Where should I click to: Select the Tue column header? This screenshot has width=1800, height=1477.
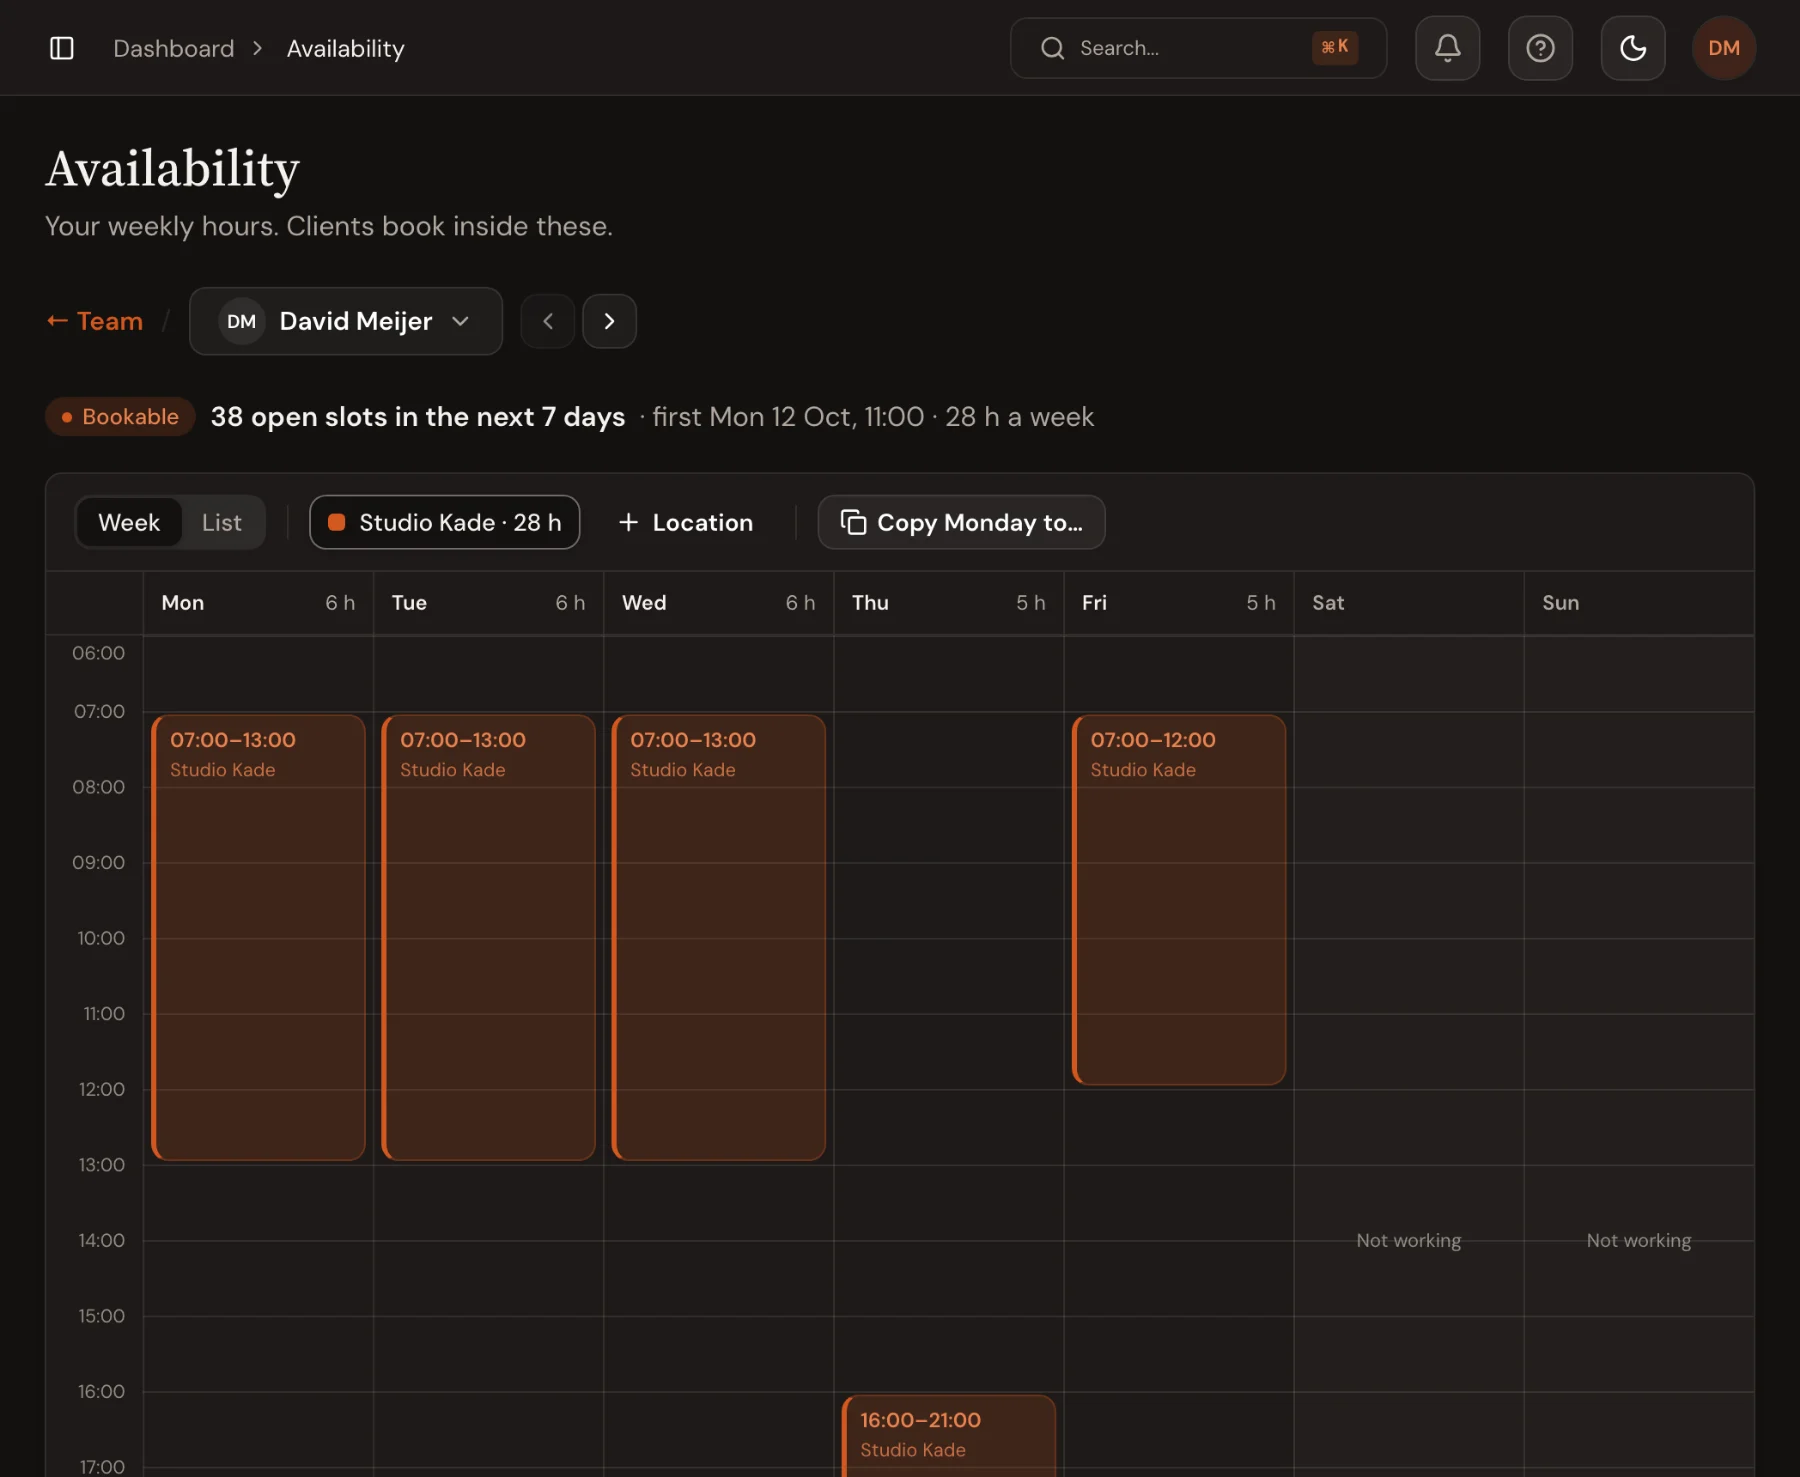click(489, 603)
